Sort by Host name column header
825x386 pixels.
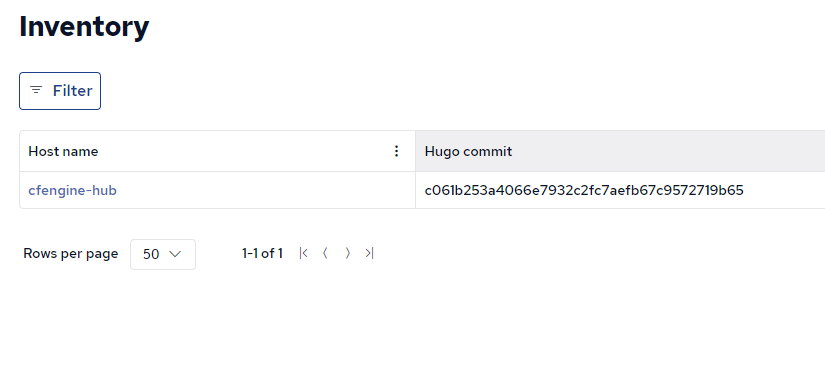tap(63, 151)
